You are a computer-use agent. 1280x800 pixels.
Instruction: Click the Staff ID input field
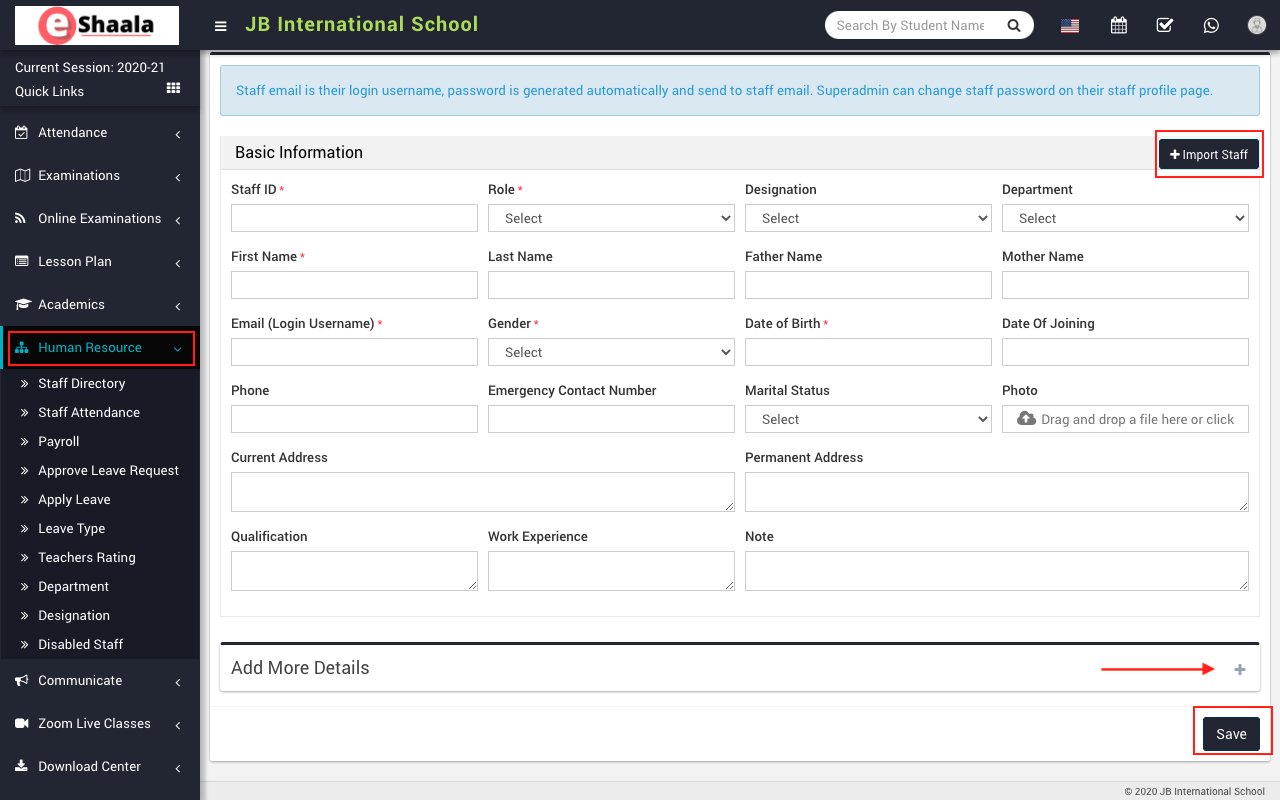tap(354, 218)
